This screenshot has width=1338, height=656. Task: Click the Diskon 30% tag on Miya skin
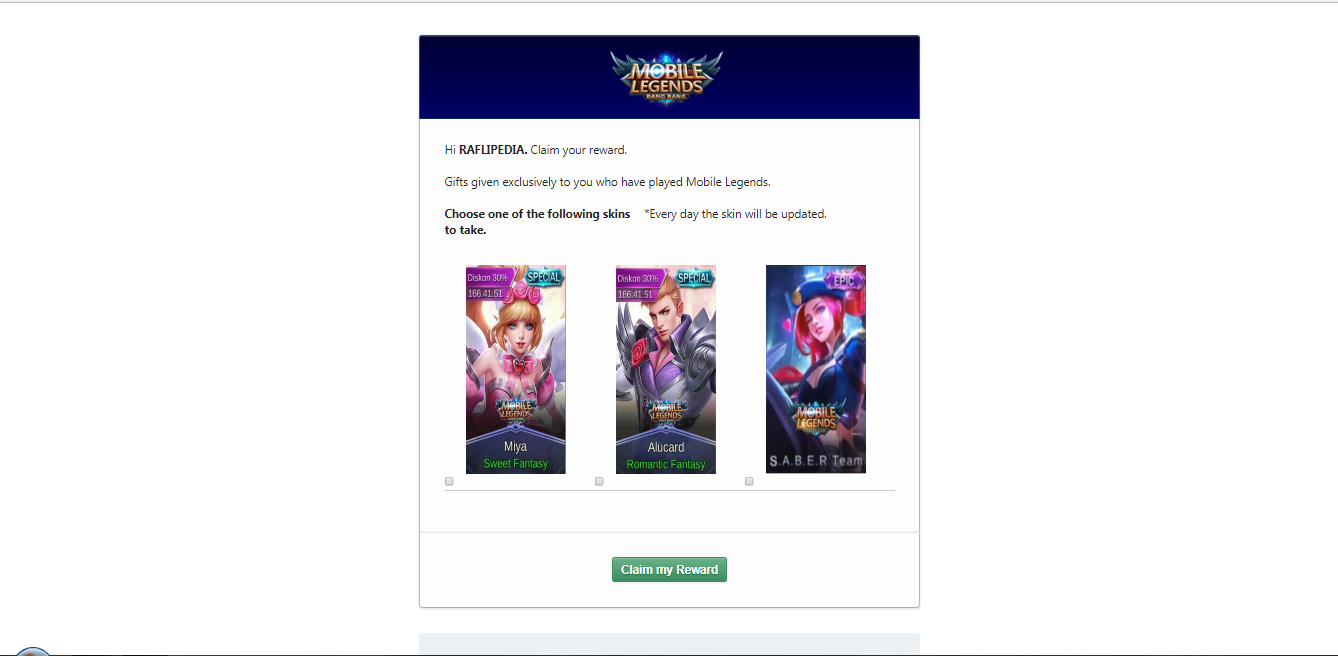coord(489,277)
